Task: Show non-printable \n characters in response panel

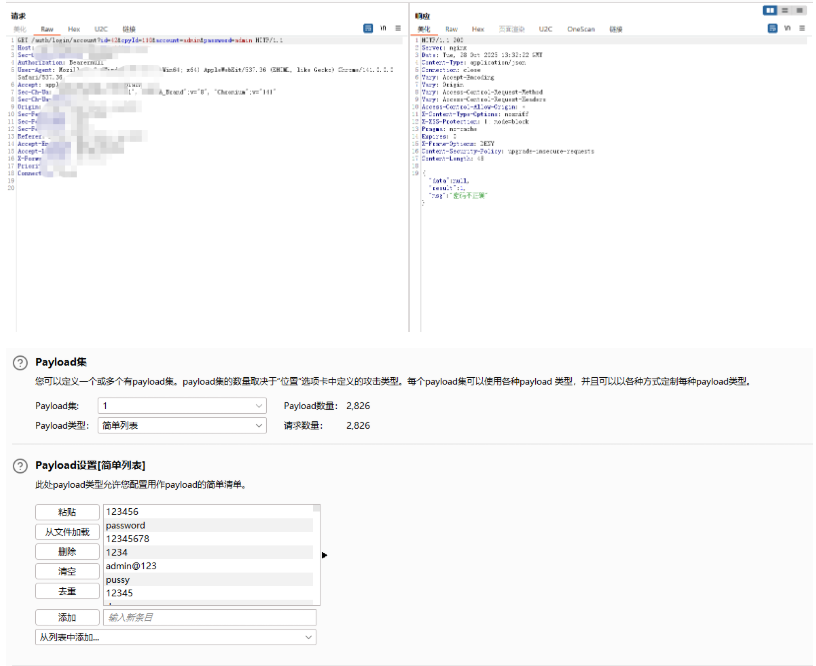Action: [x=787, y=28]
